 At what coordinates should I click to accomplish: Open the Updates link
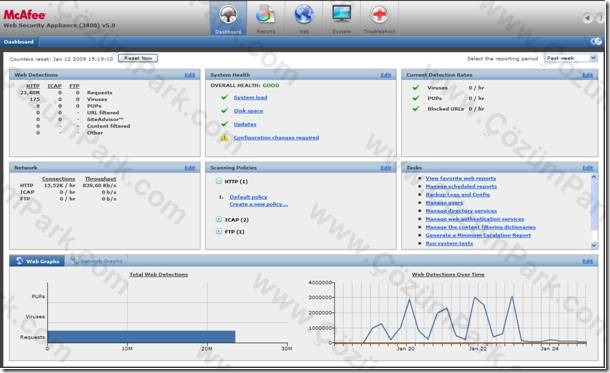click(245, 124)
